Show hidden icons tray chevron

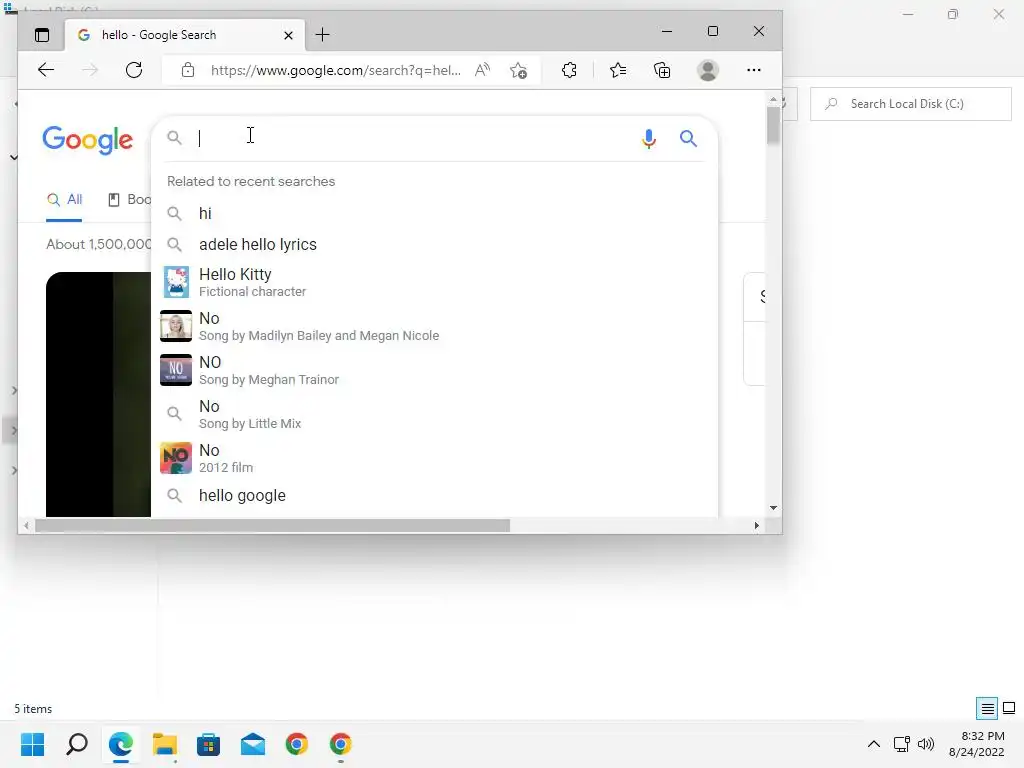pyautogui.click(x=874, y=744)
